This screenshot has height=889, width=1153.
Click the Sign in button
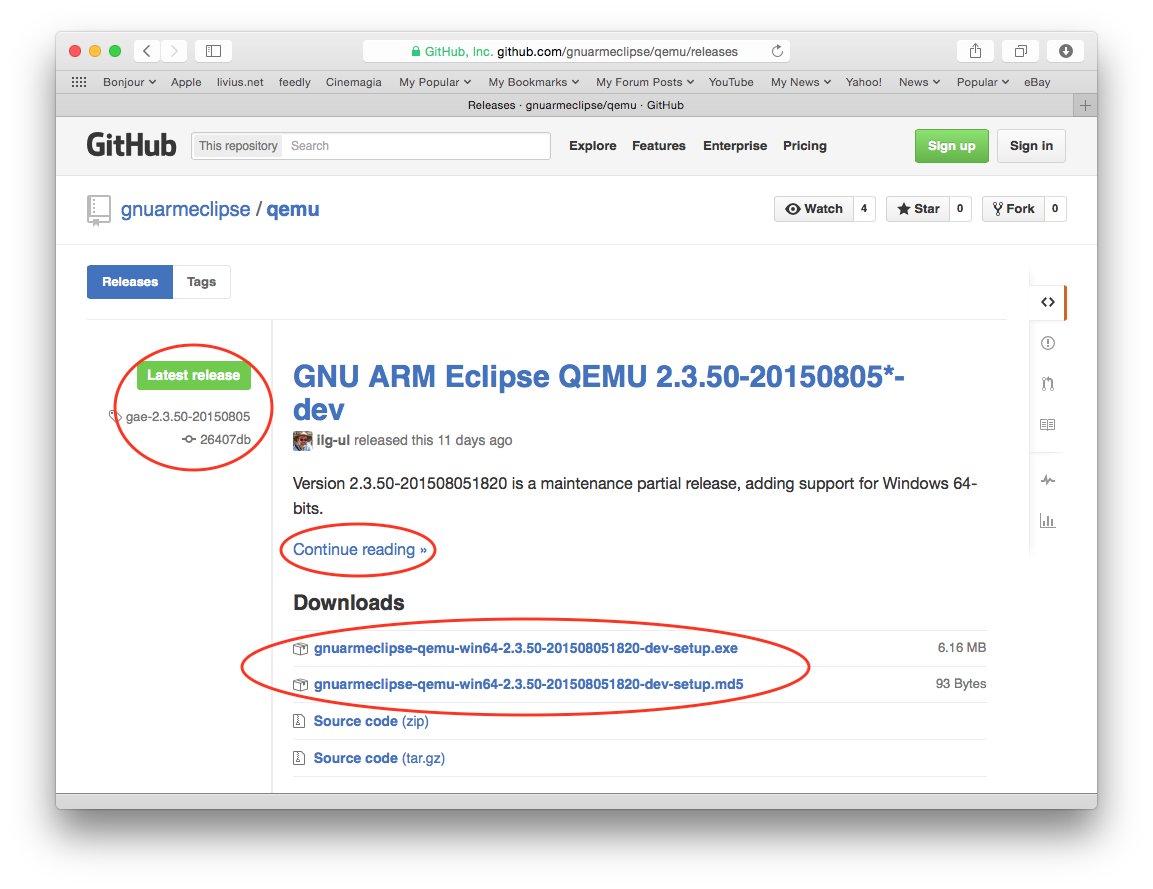pos(1031,146)
